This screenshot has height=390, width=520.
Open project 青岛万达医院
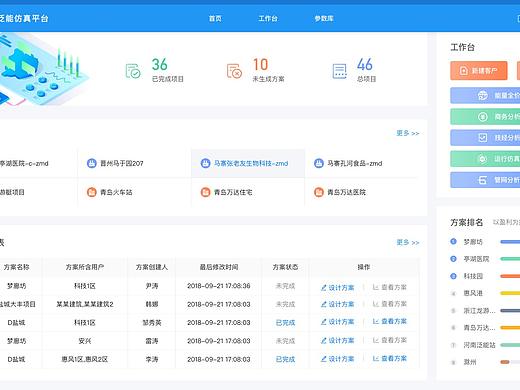coord(346,192)
